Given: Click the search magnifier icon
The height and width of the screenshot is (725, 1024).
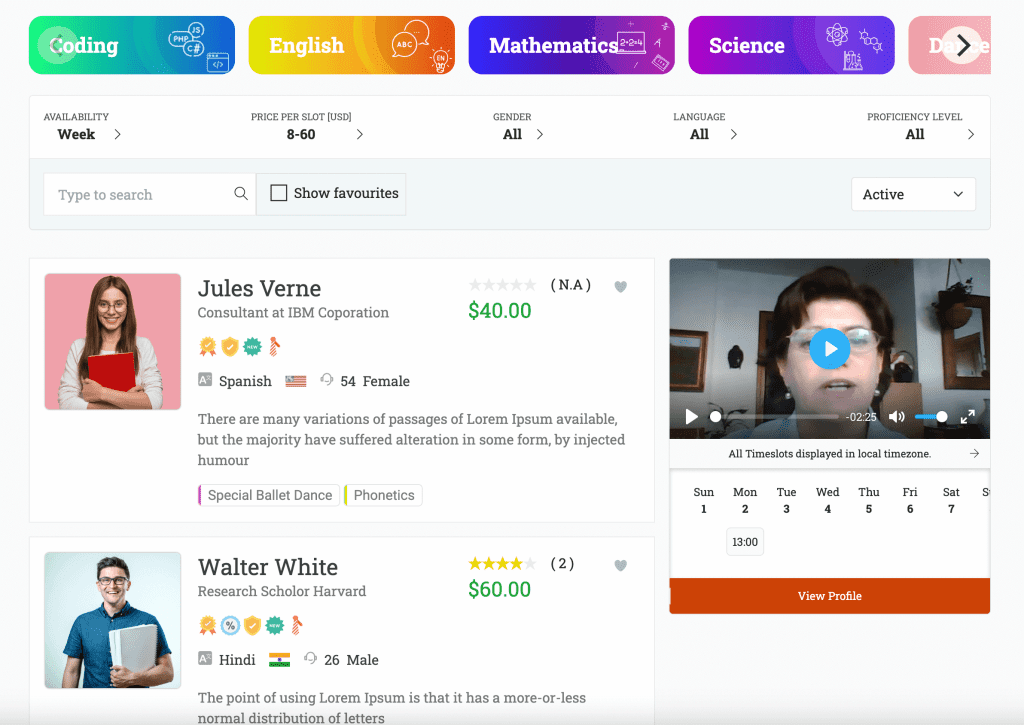Looking at the screenshot, I should [241, 194].
